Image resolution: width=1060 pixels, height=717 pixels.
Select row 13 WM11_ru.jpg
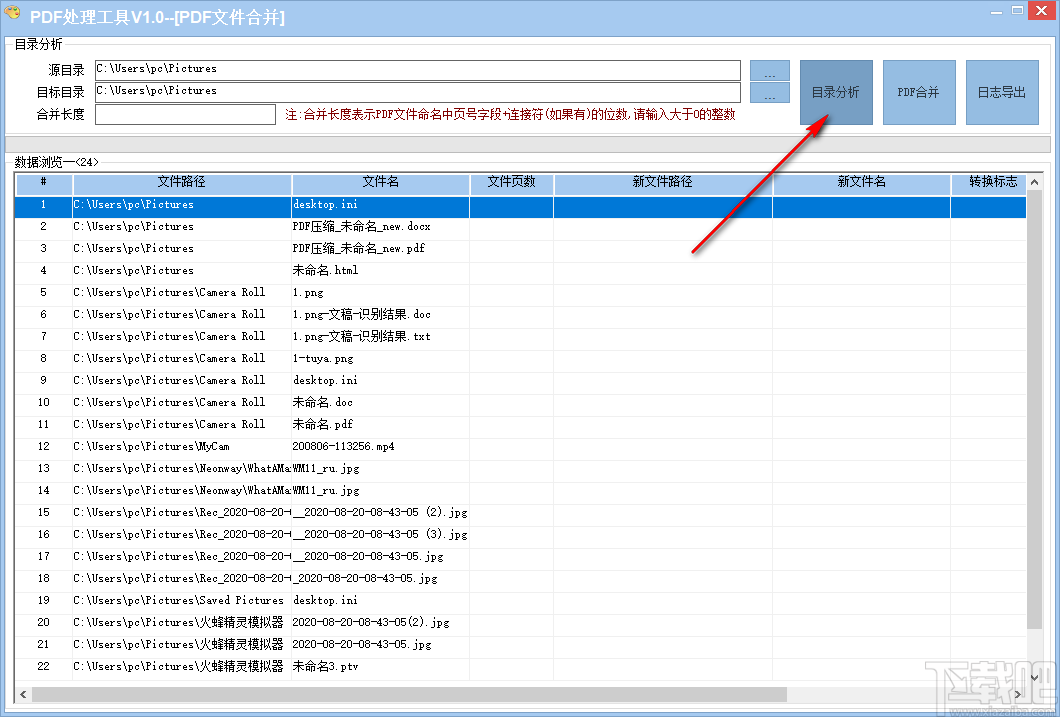[x=521, y=469]
